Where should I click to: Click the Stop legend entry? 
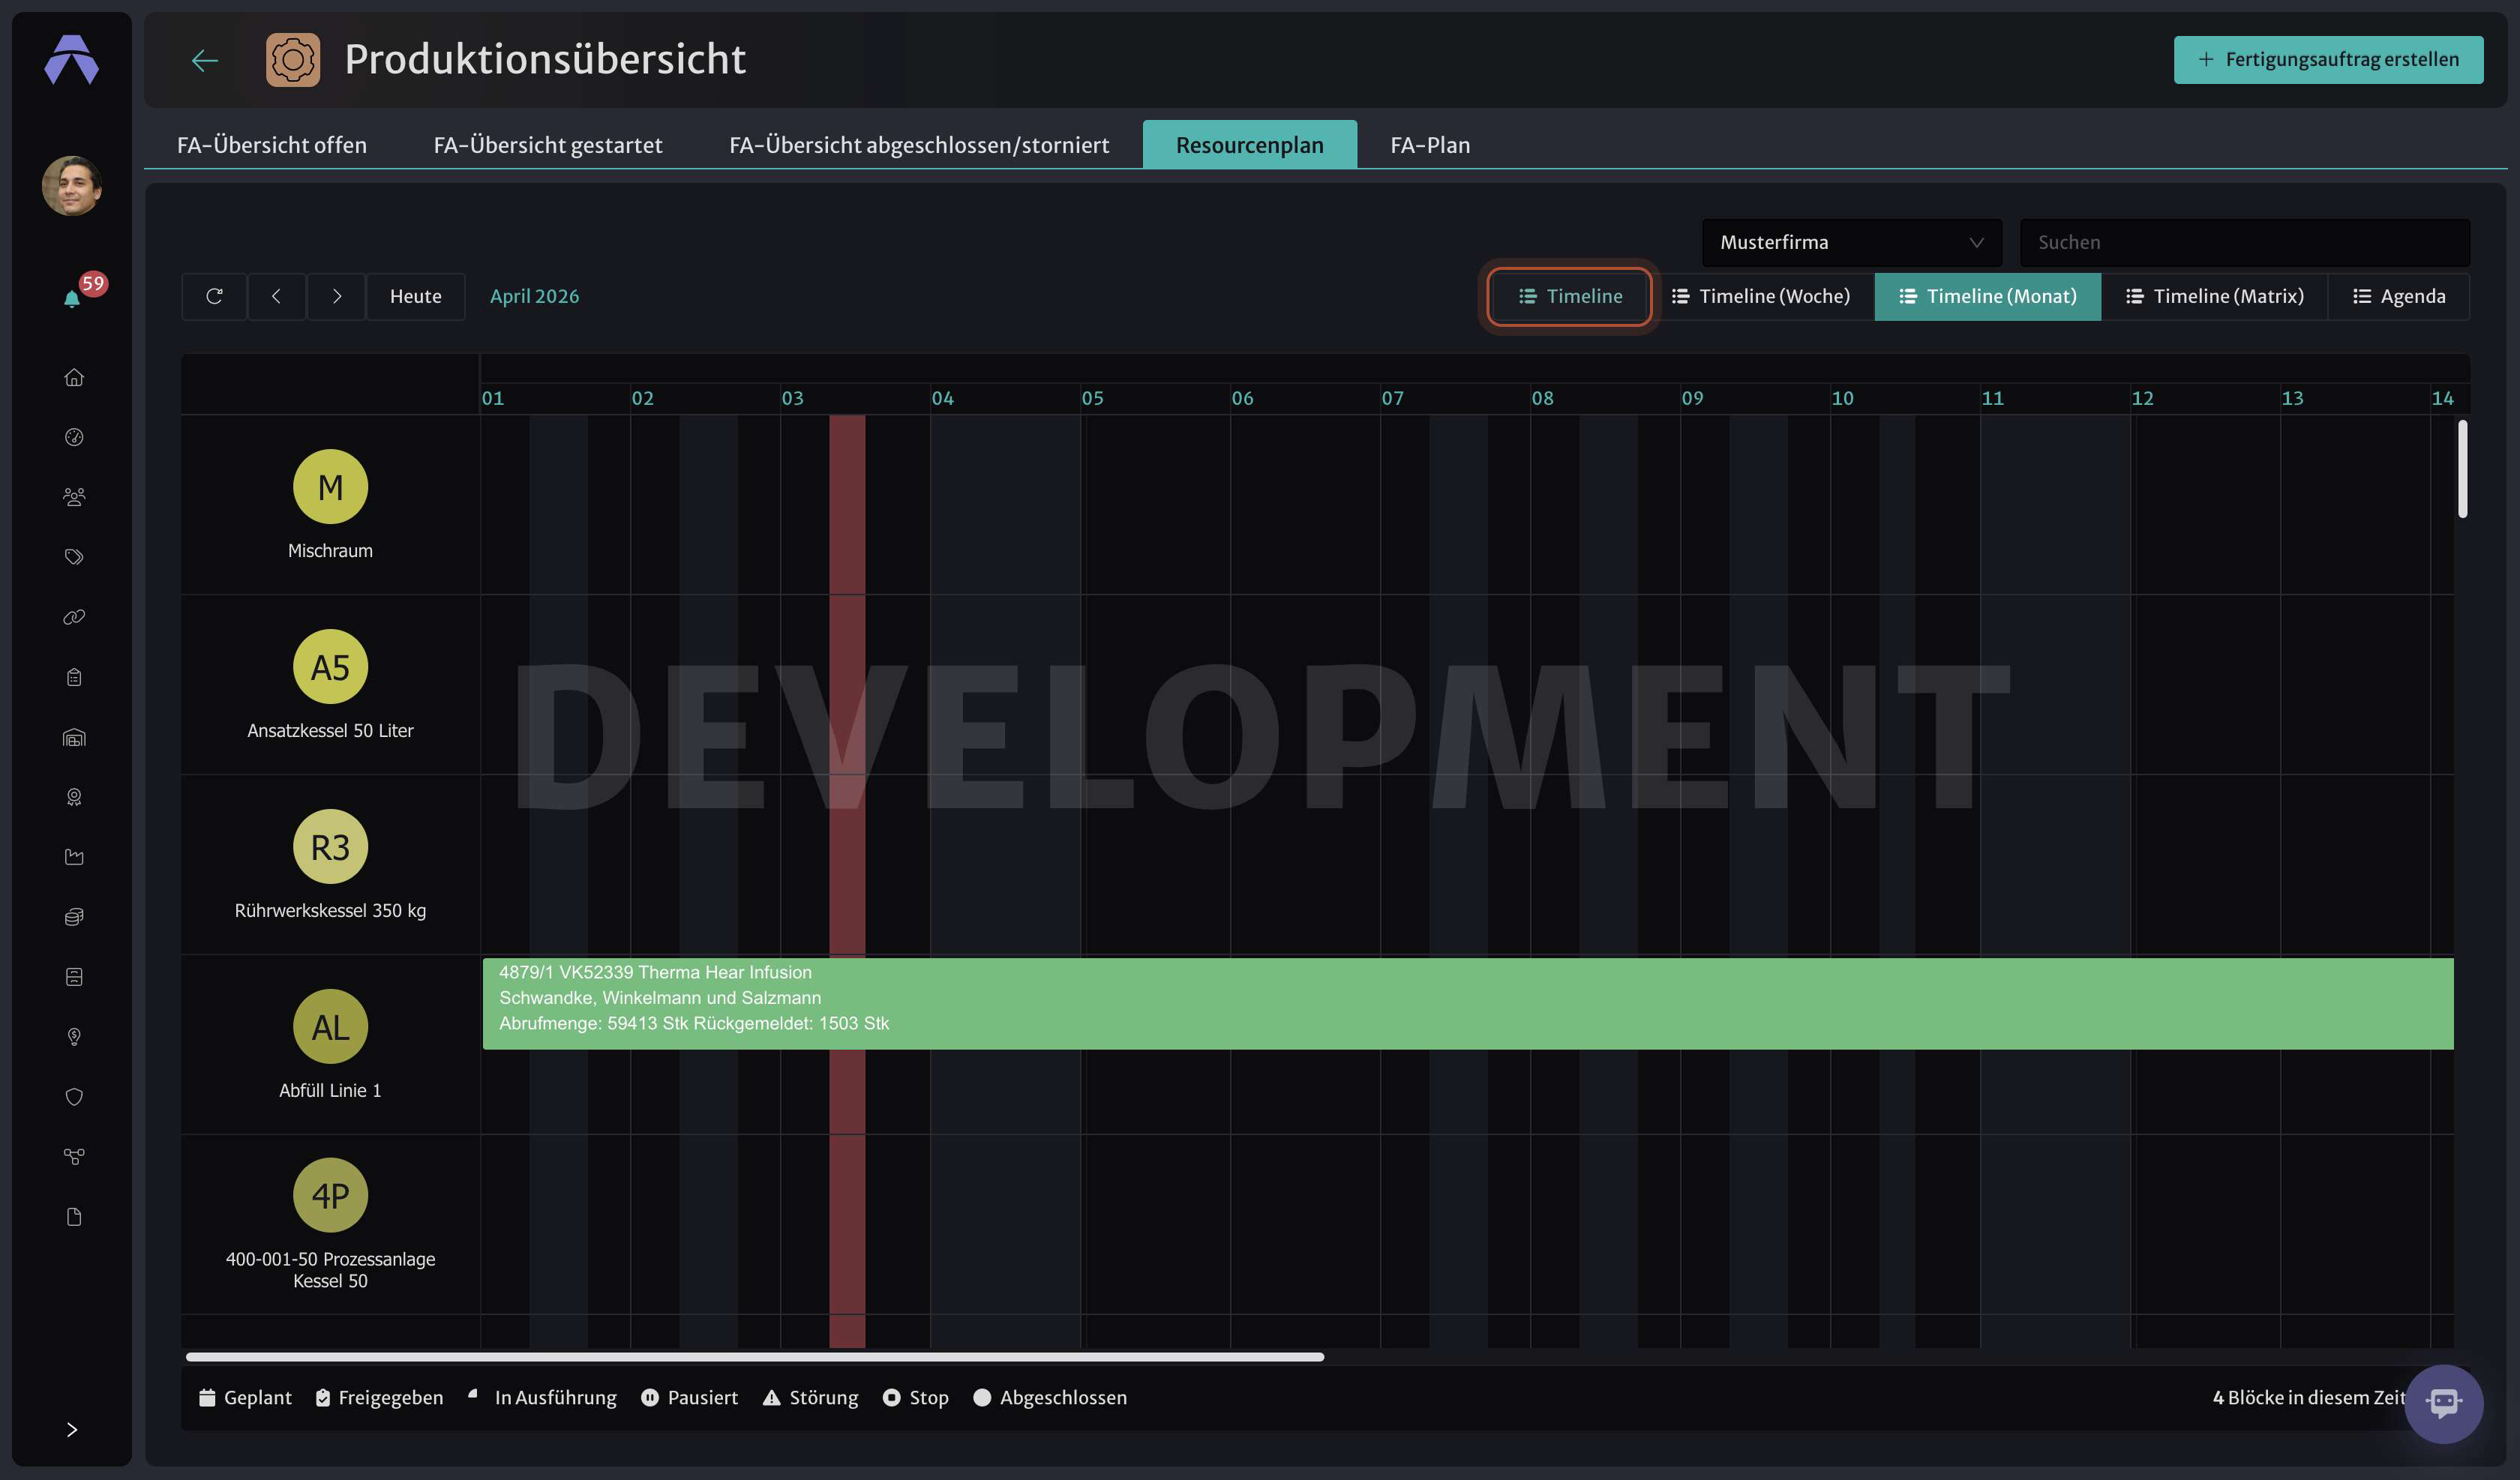coord(916,1398)
